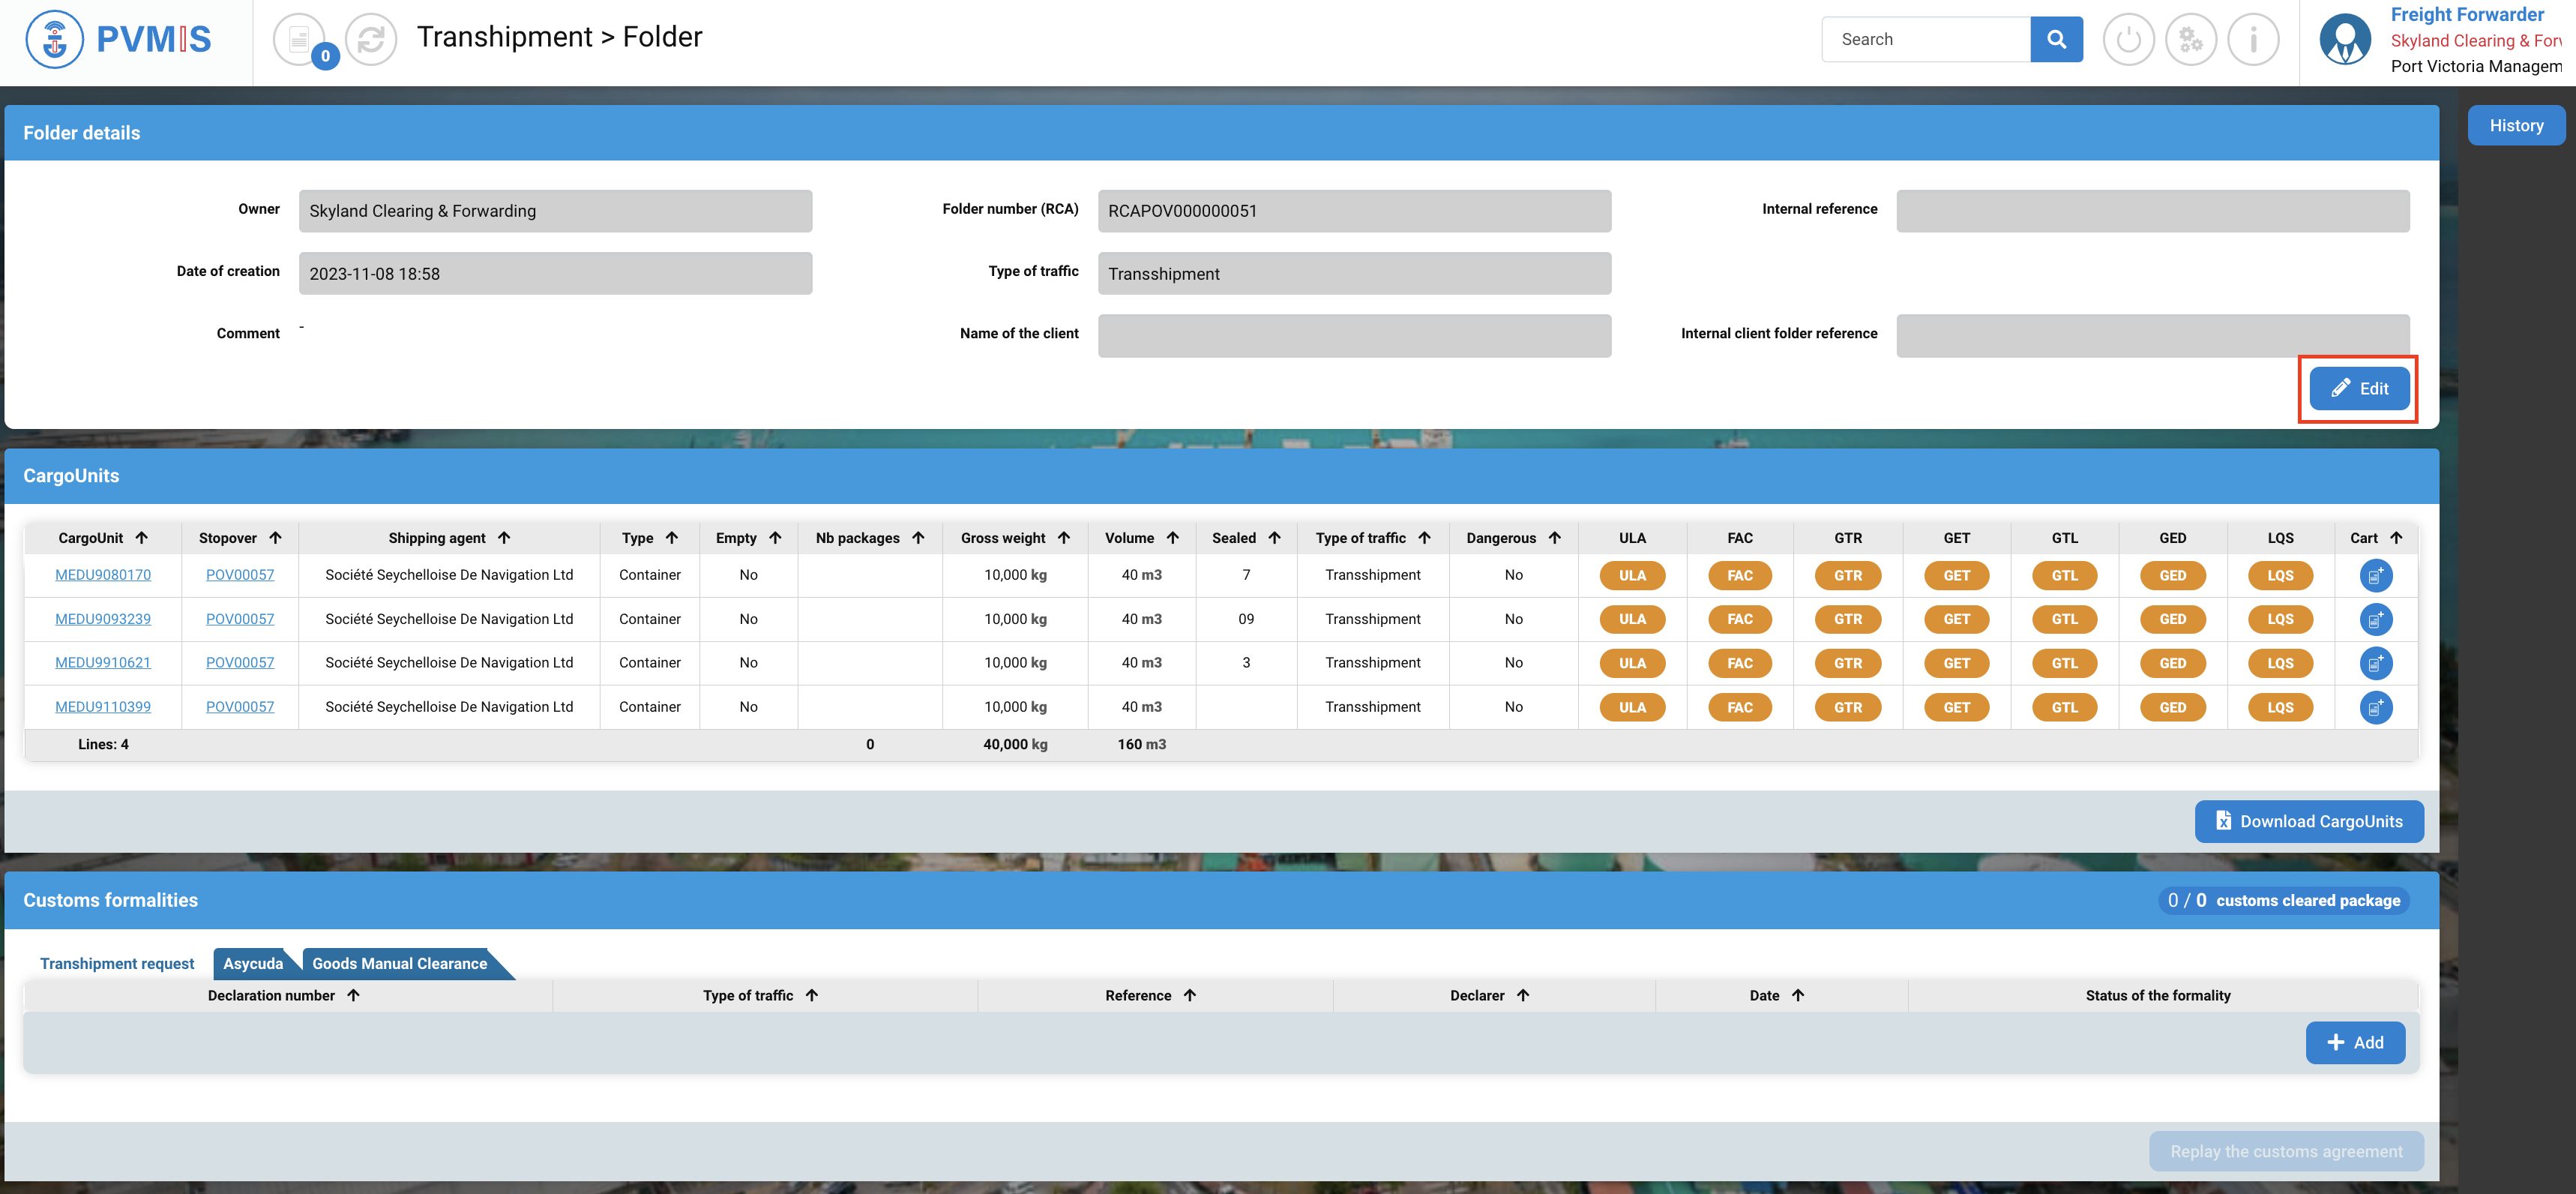Focus the Search input field

point(1925,39)
